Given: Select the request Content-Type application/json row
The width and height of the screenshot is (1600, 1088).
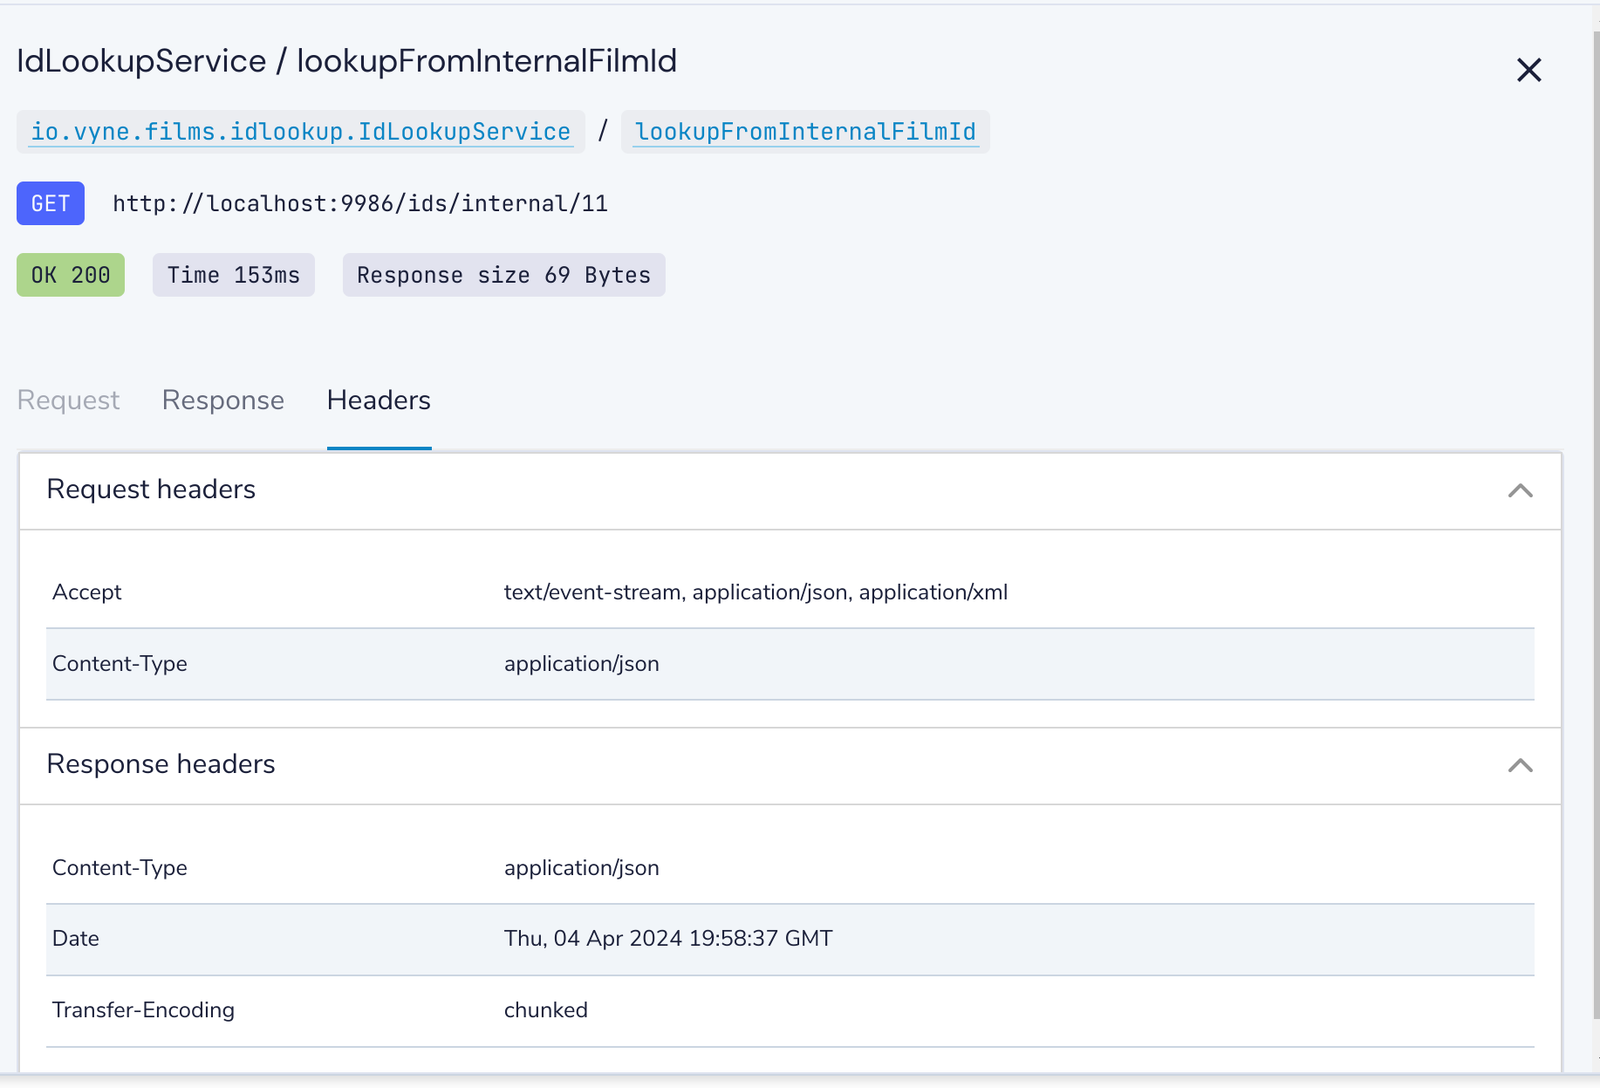Looking at the screenshot, I should (x=790, y=664).
